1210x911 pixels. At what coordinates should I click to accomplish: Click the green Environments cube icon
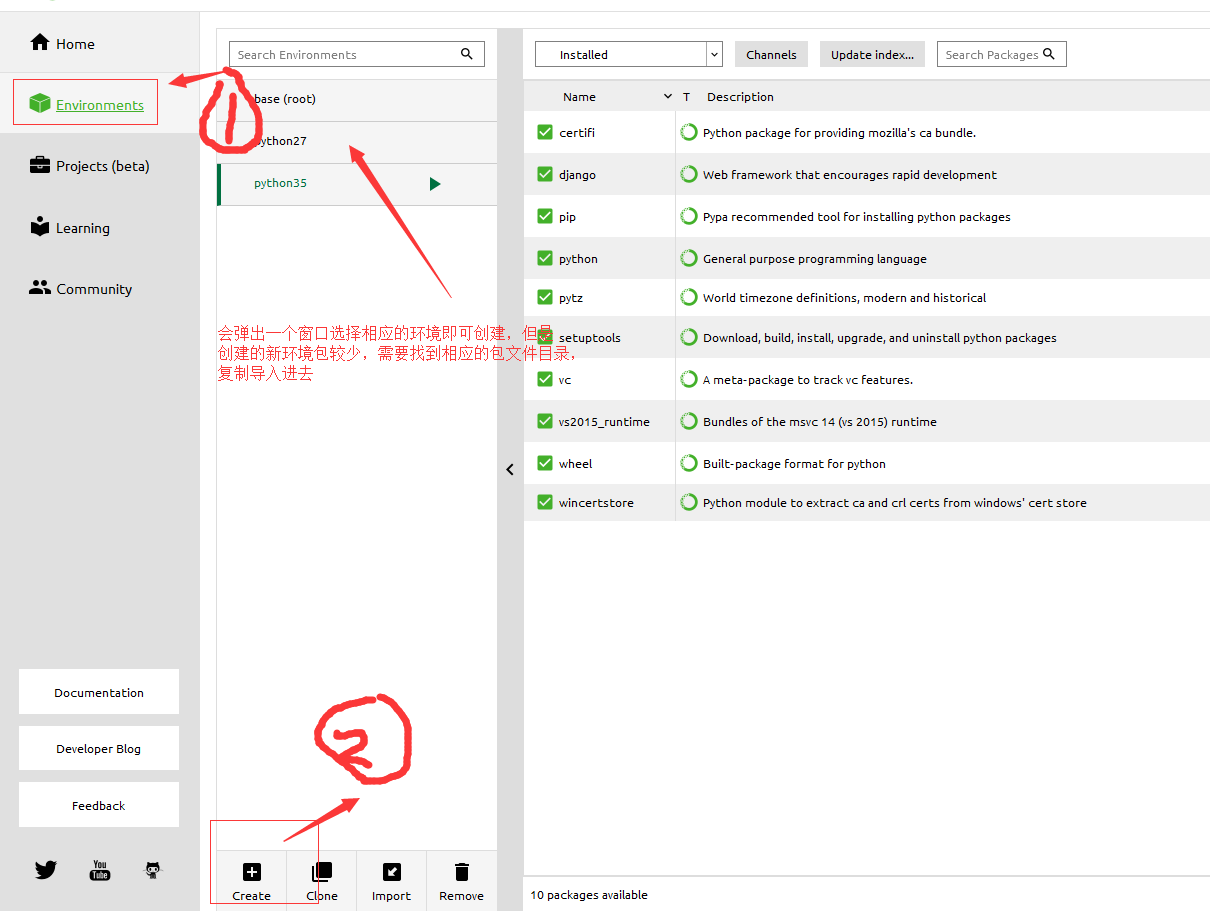coord(40,103)
